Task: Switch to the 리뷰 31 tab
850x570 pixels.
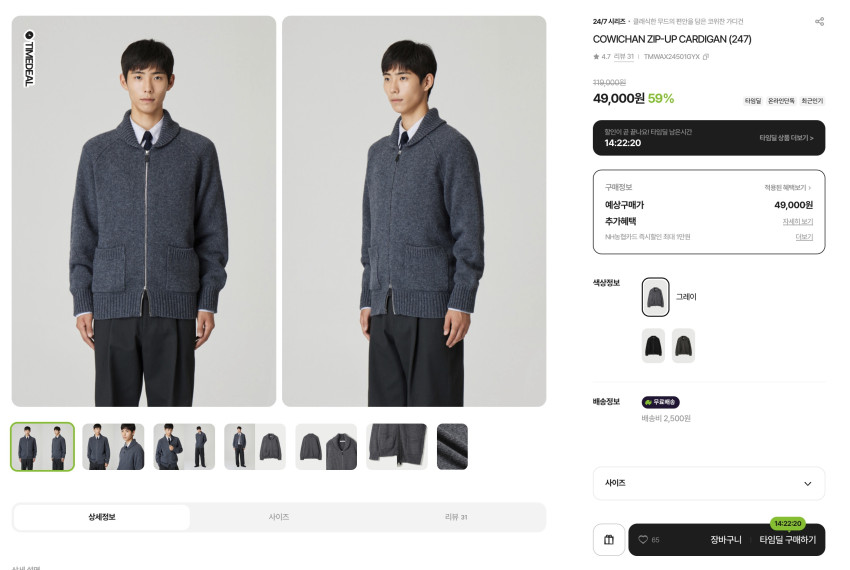Action: pos(456,517)
